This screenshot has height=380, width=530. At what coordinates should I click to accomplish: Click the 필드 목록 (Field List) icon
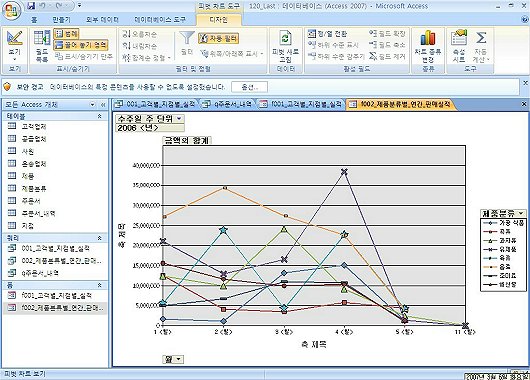(42, 46)
